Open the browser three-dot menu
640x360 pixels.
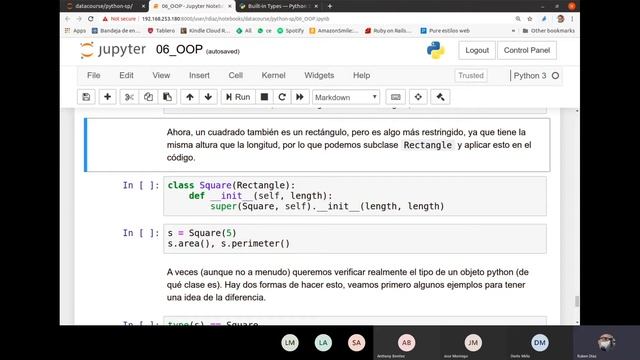tap(572, 19)
